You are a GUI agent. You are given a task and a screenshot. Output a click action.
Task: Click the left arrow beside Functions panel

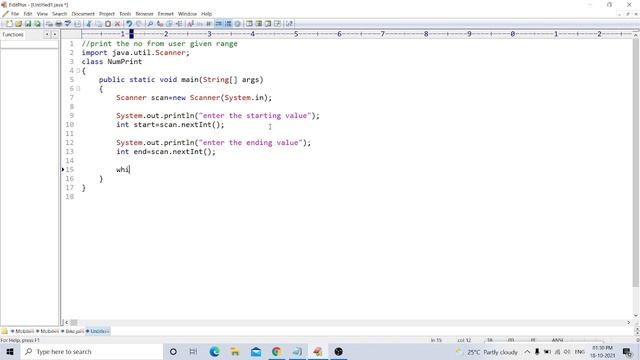[x=47, y=35]
